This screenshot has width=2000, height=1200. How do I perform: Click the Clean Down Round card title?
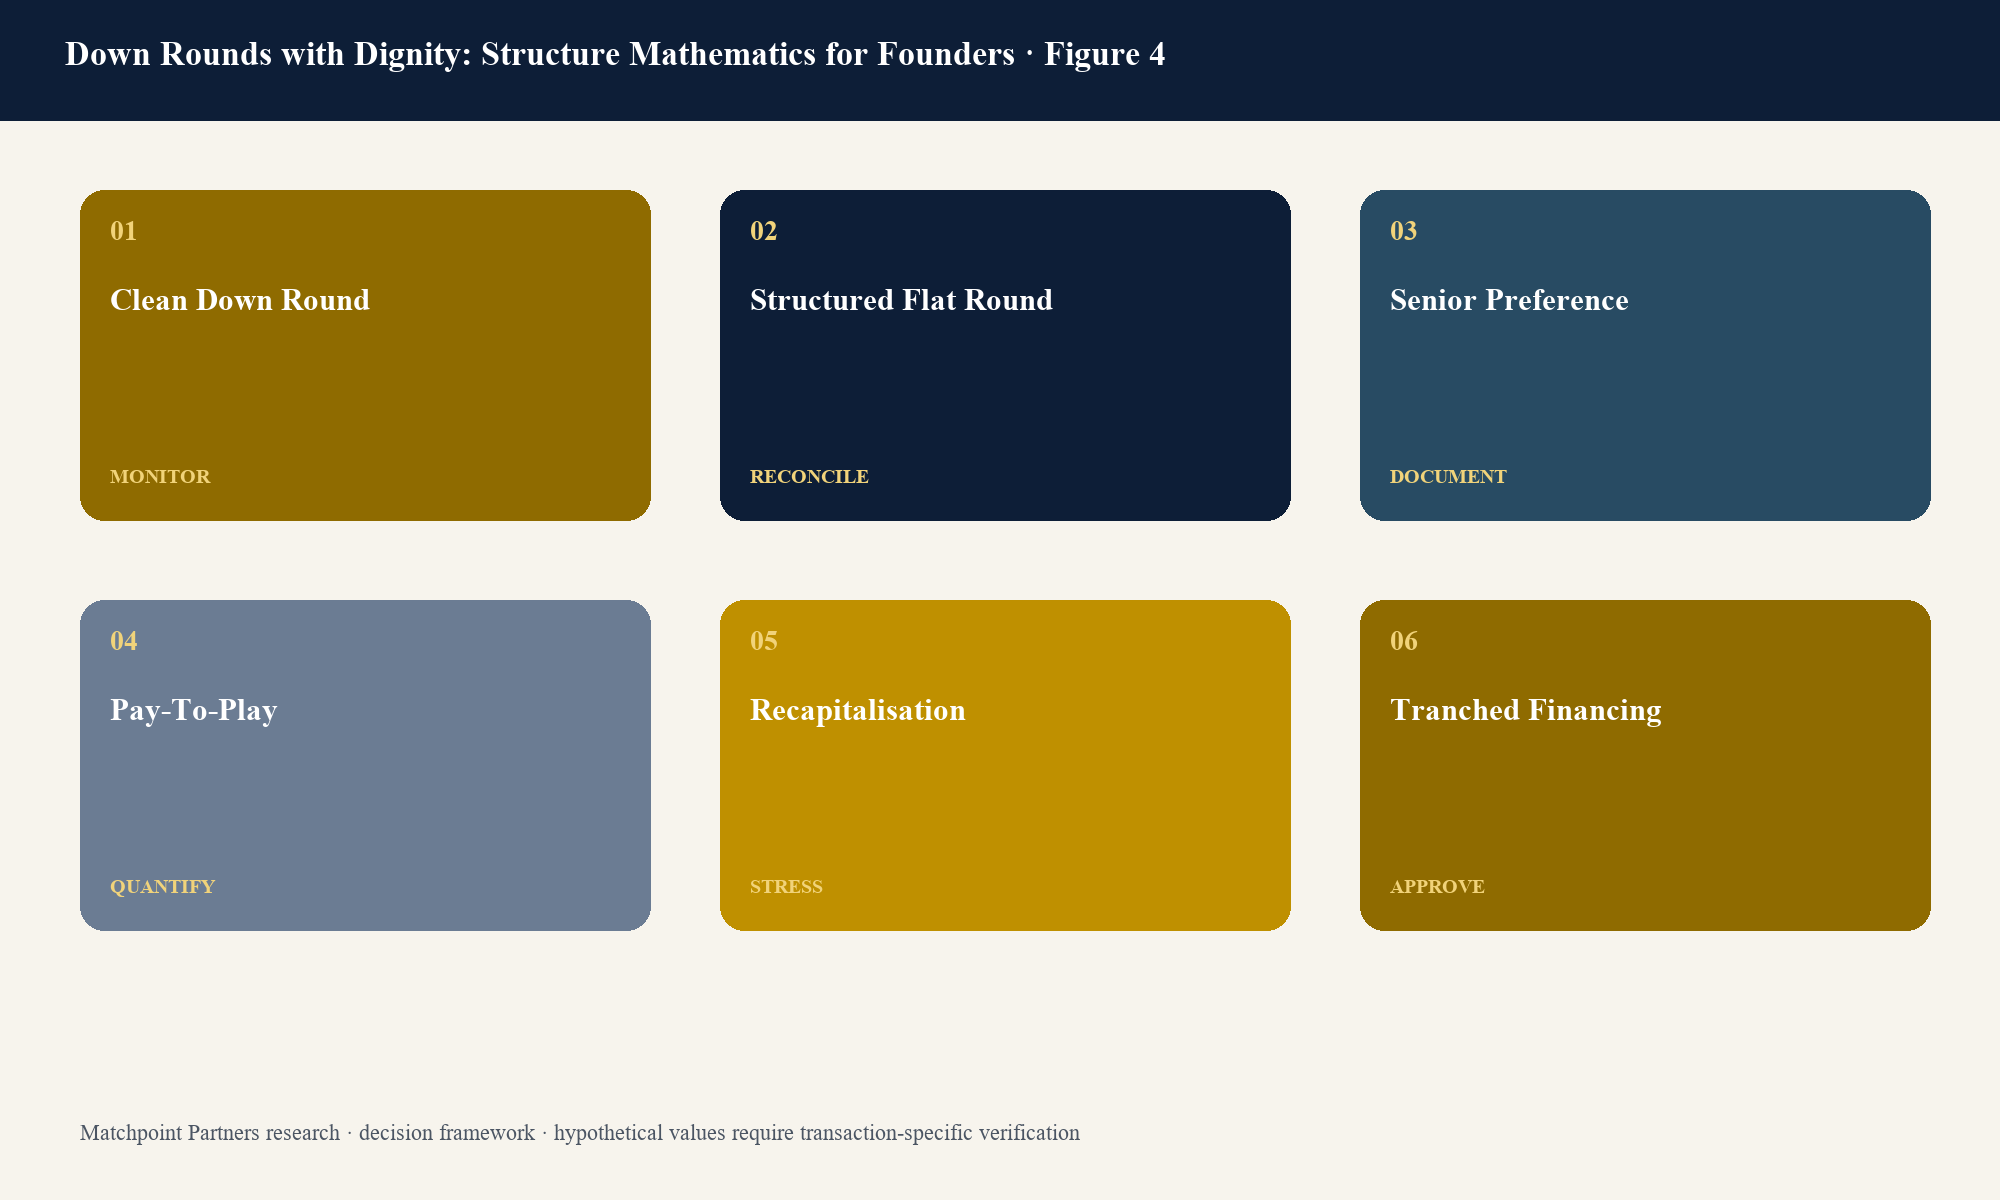click(240, 300)
